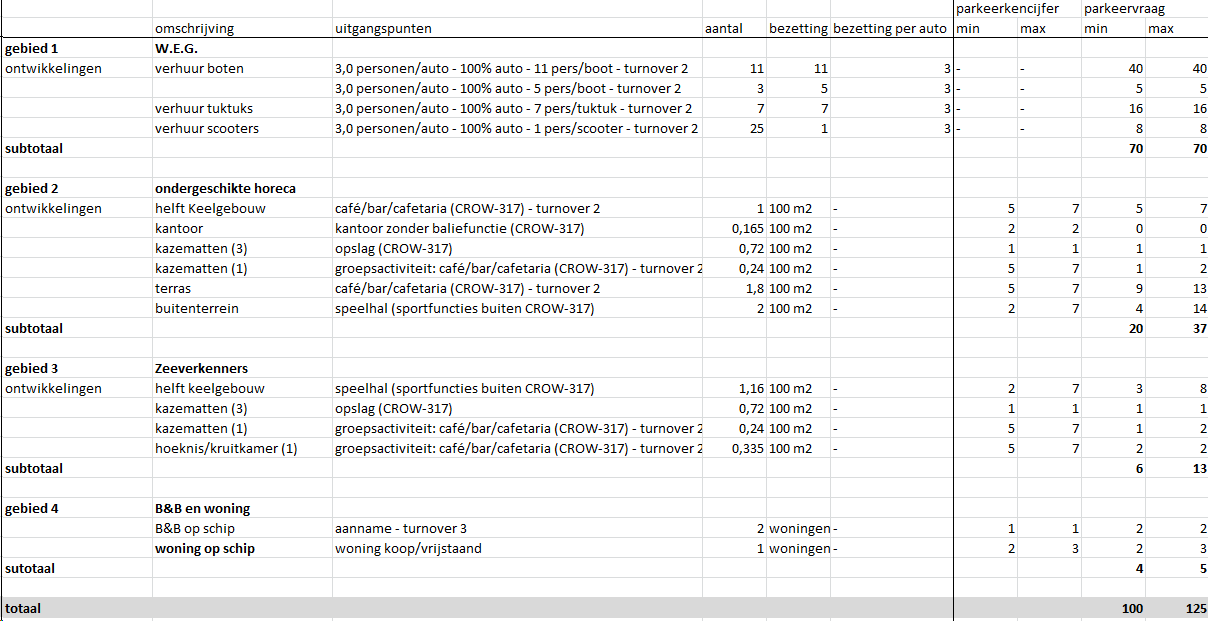Click the aantal value '1,8' for terras
Screen dimensions: 1208x621
point(754,288)
